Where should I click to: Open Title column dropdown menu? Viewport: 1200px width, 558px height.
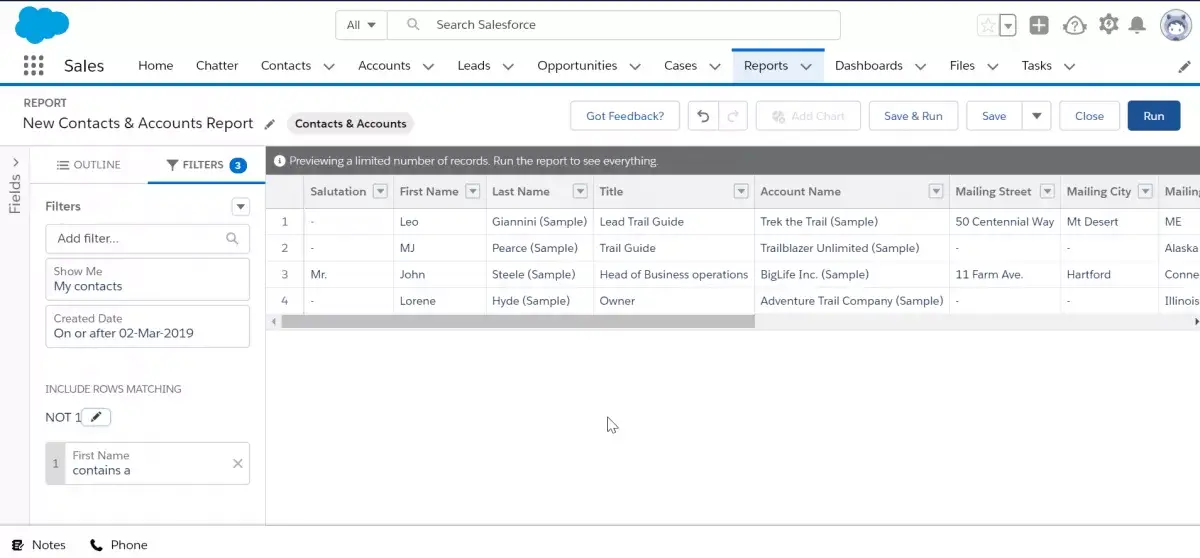[741, 192]
